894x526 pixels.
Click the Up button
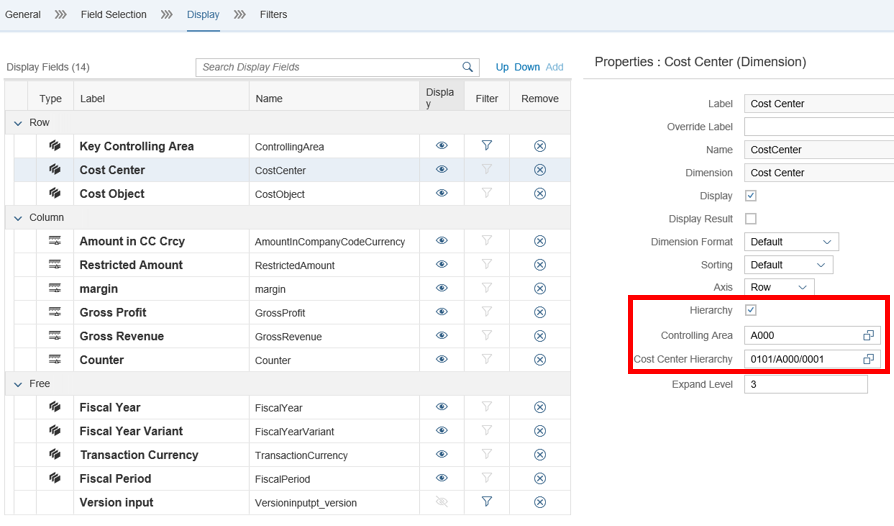[x=502, y=67]
